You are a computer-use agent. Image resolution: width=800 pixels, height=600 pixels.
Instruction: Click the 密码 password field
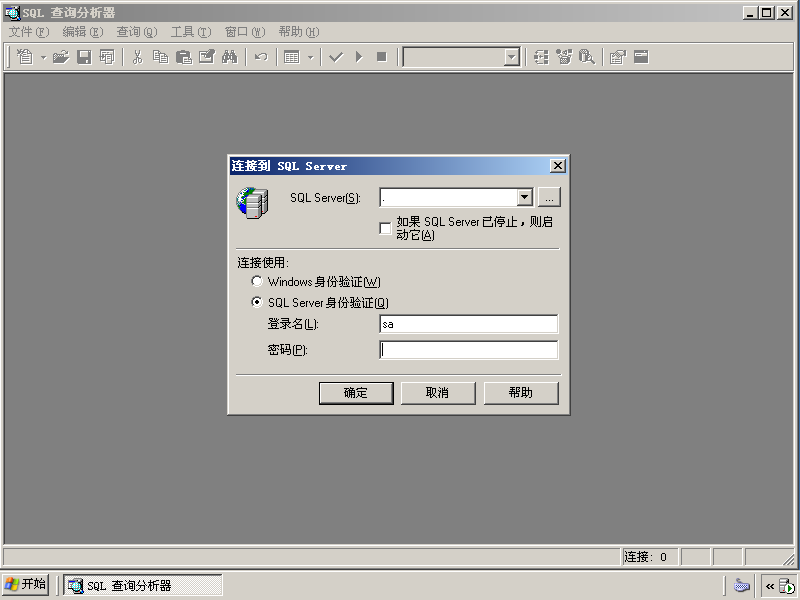coord(468,349)
